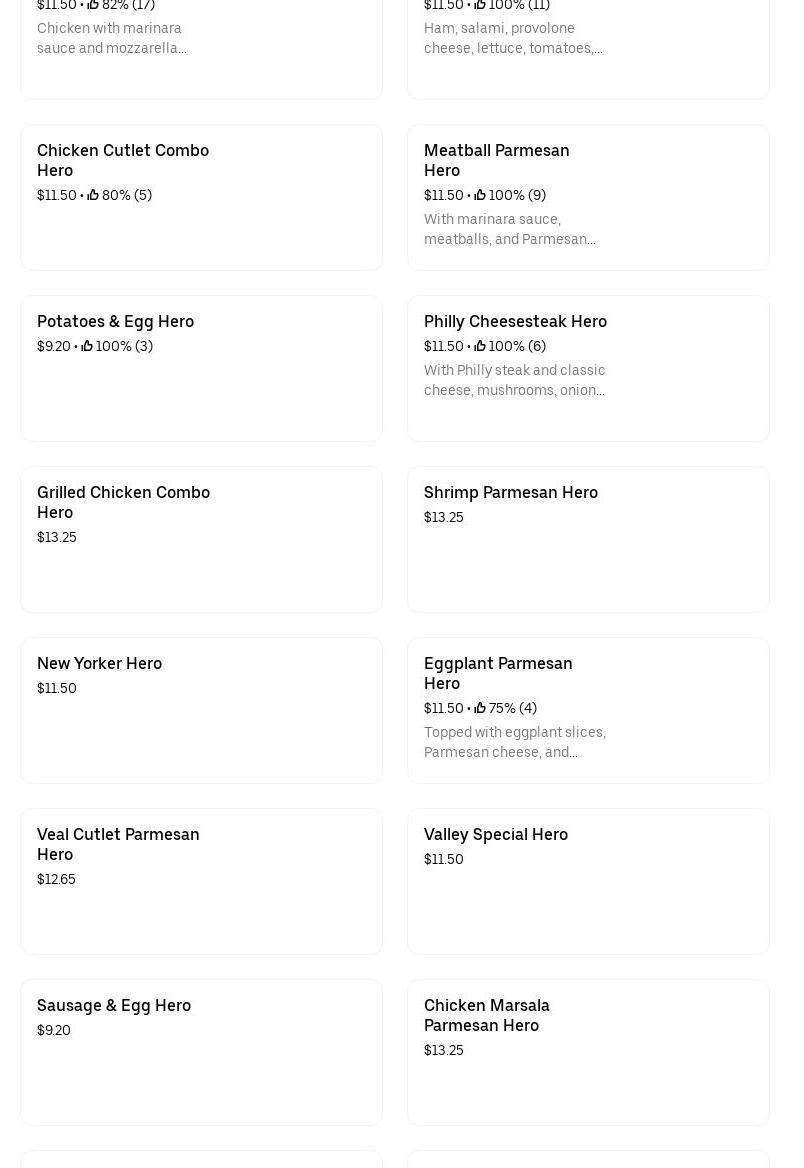Click the Meatball Parmesan Hero description text
Screen dimensions: 804x1168
[509, 229]
